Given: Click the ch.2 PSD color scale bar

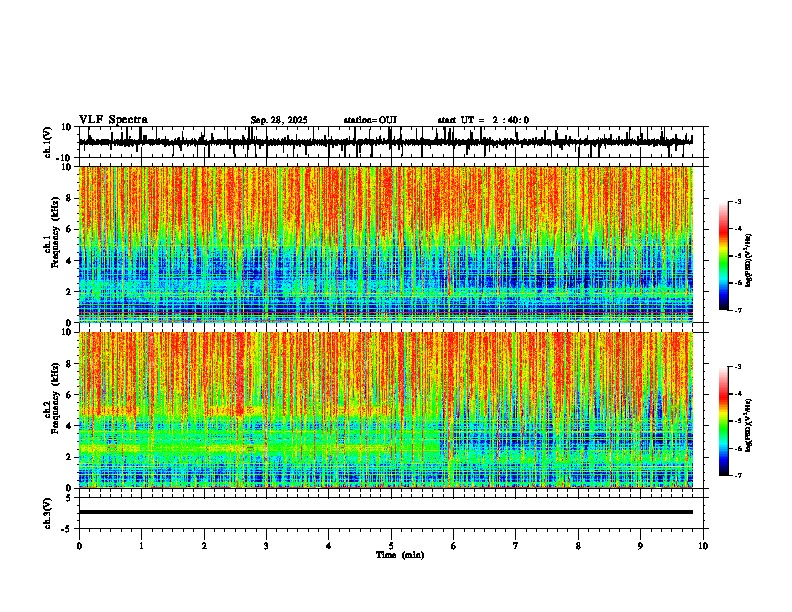Looking at the screenshot, I should pos(724,421).
